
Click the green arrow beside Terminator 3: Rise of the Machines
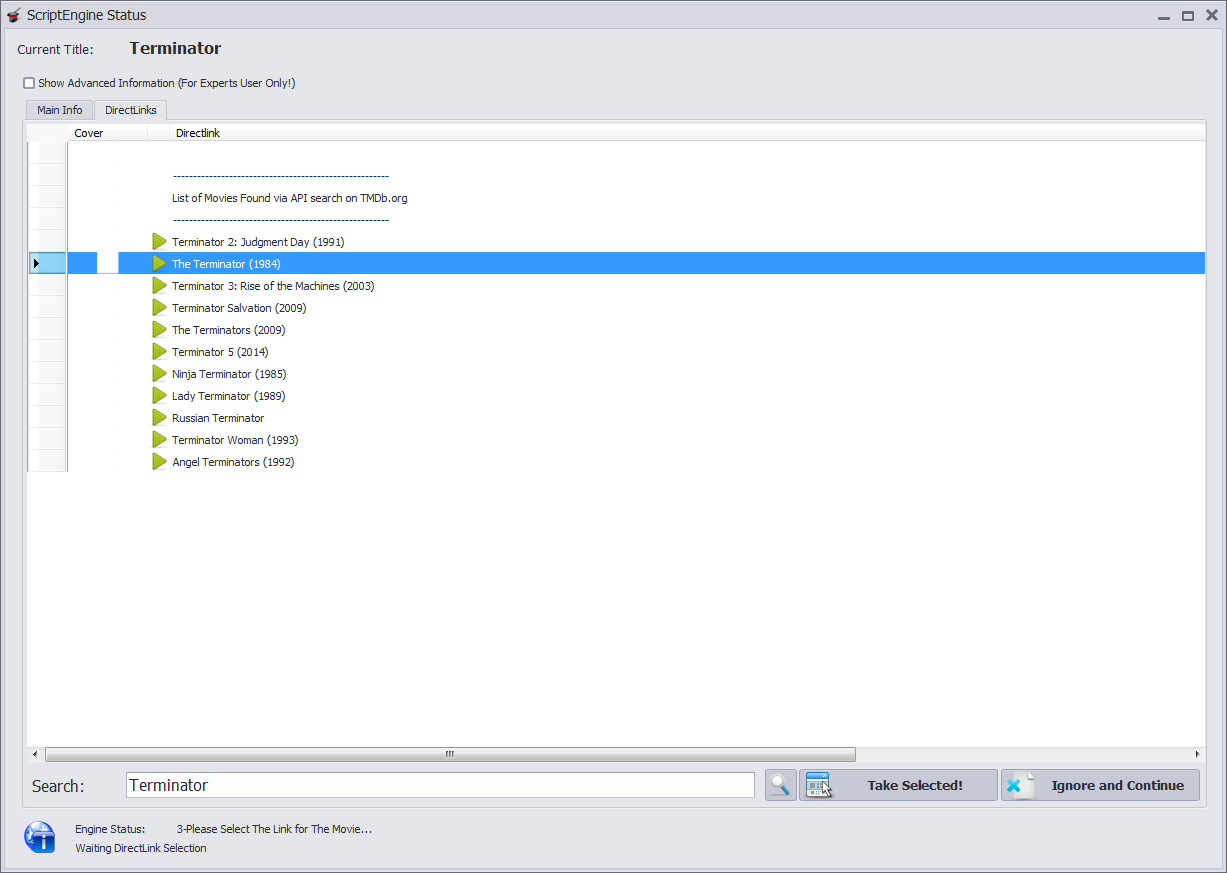click(x=159, y=286)
